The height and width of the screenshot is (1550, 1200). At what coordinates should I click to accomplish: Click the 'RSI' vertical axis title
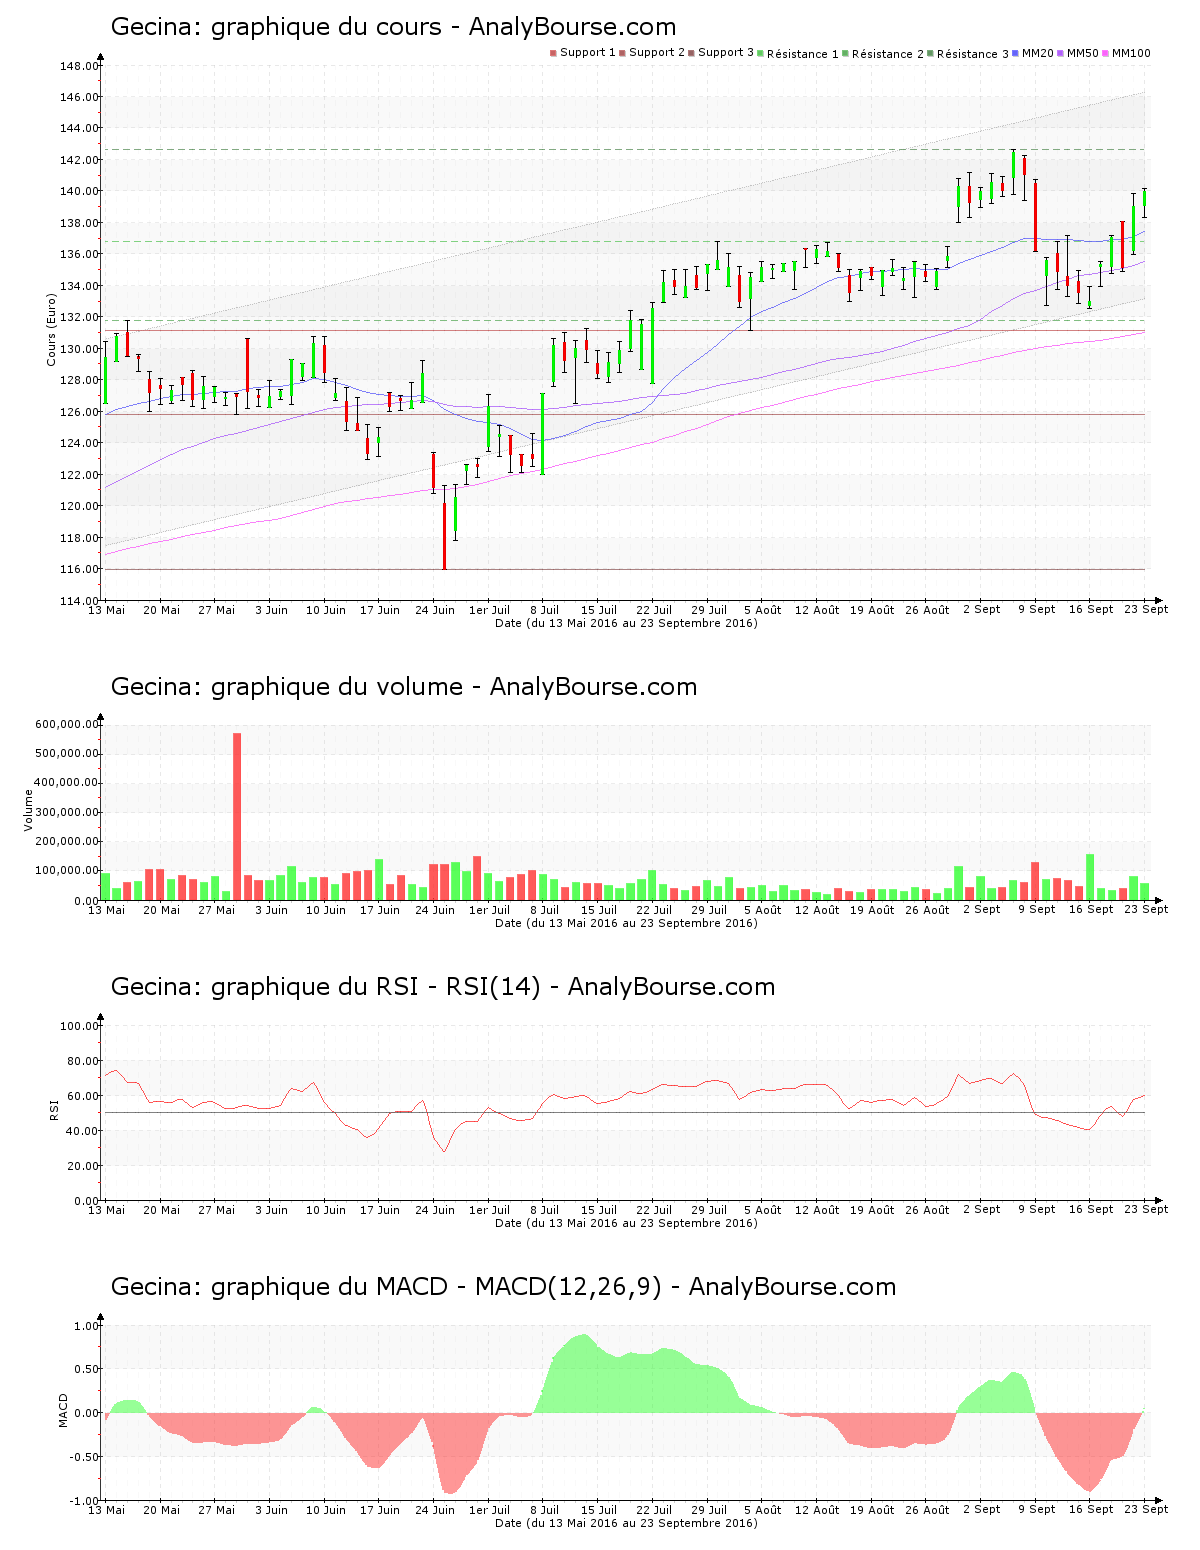tap(53, 1109)
